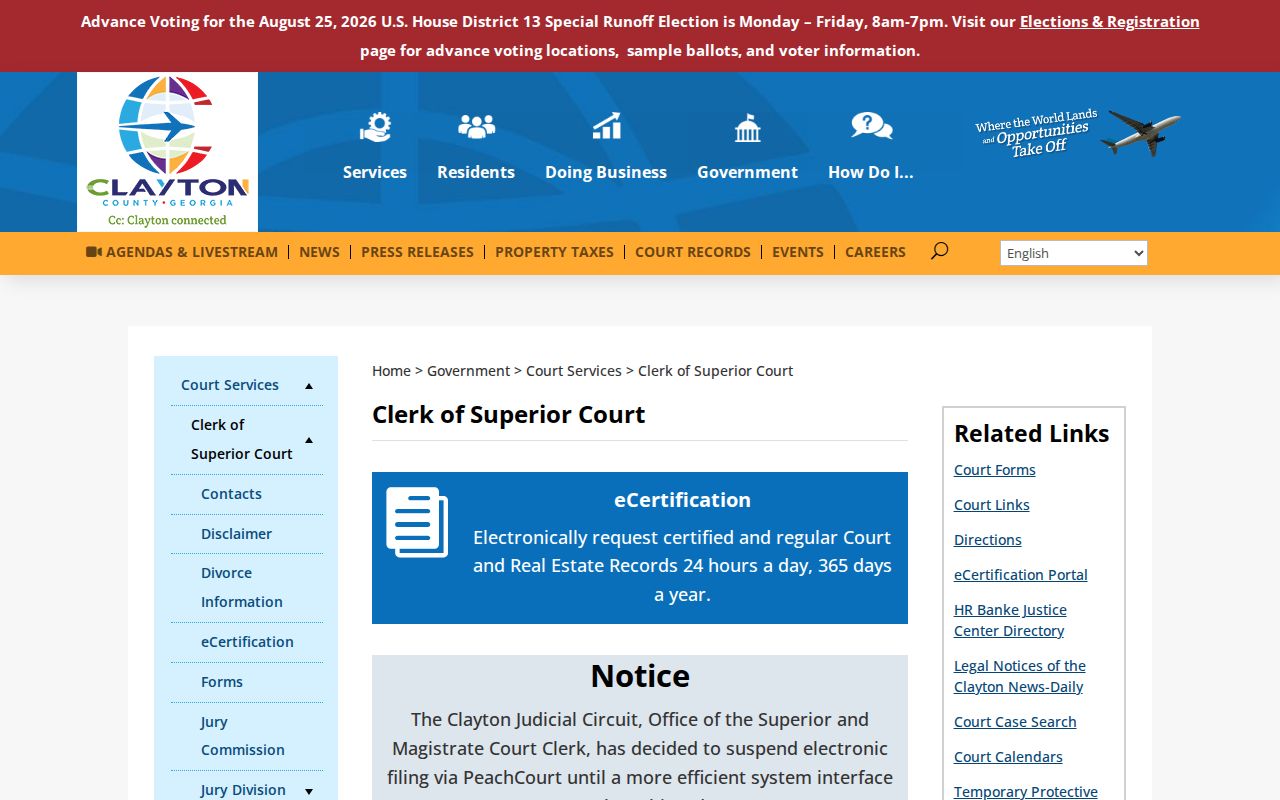Open Jury Commission in the sidebar

(243, 736)
